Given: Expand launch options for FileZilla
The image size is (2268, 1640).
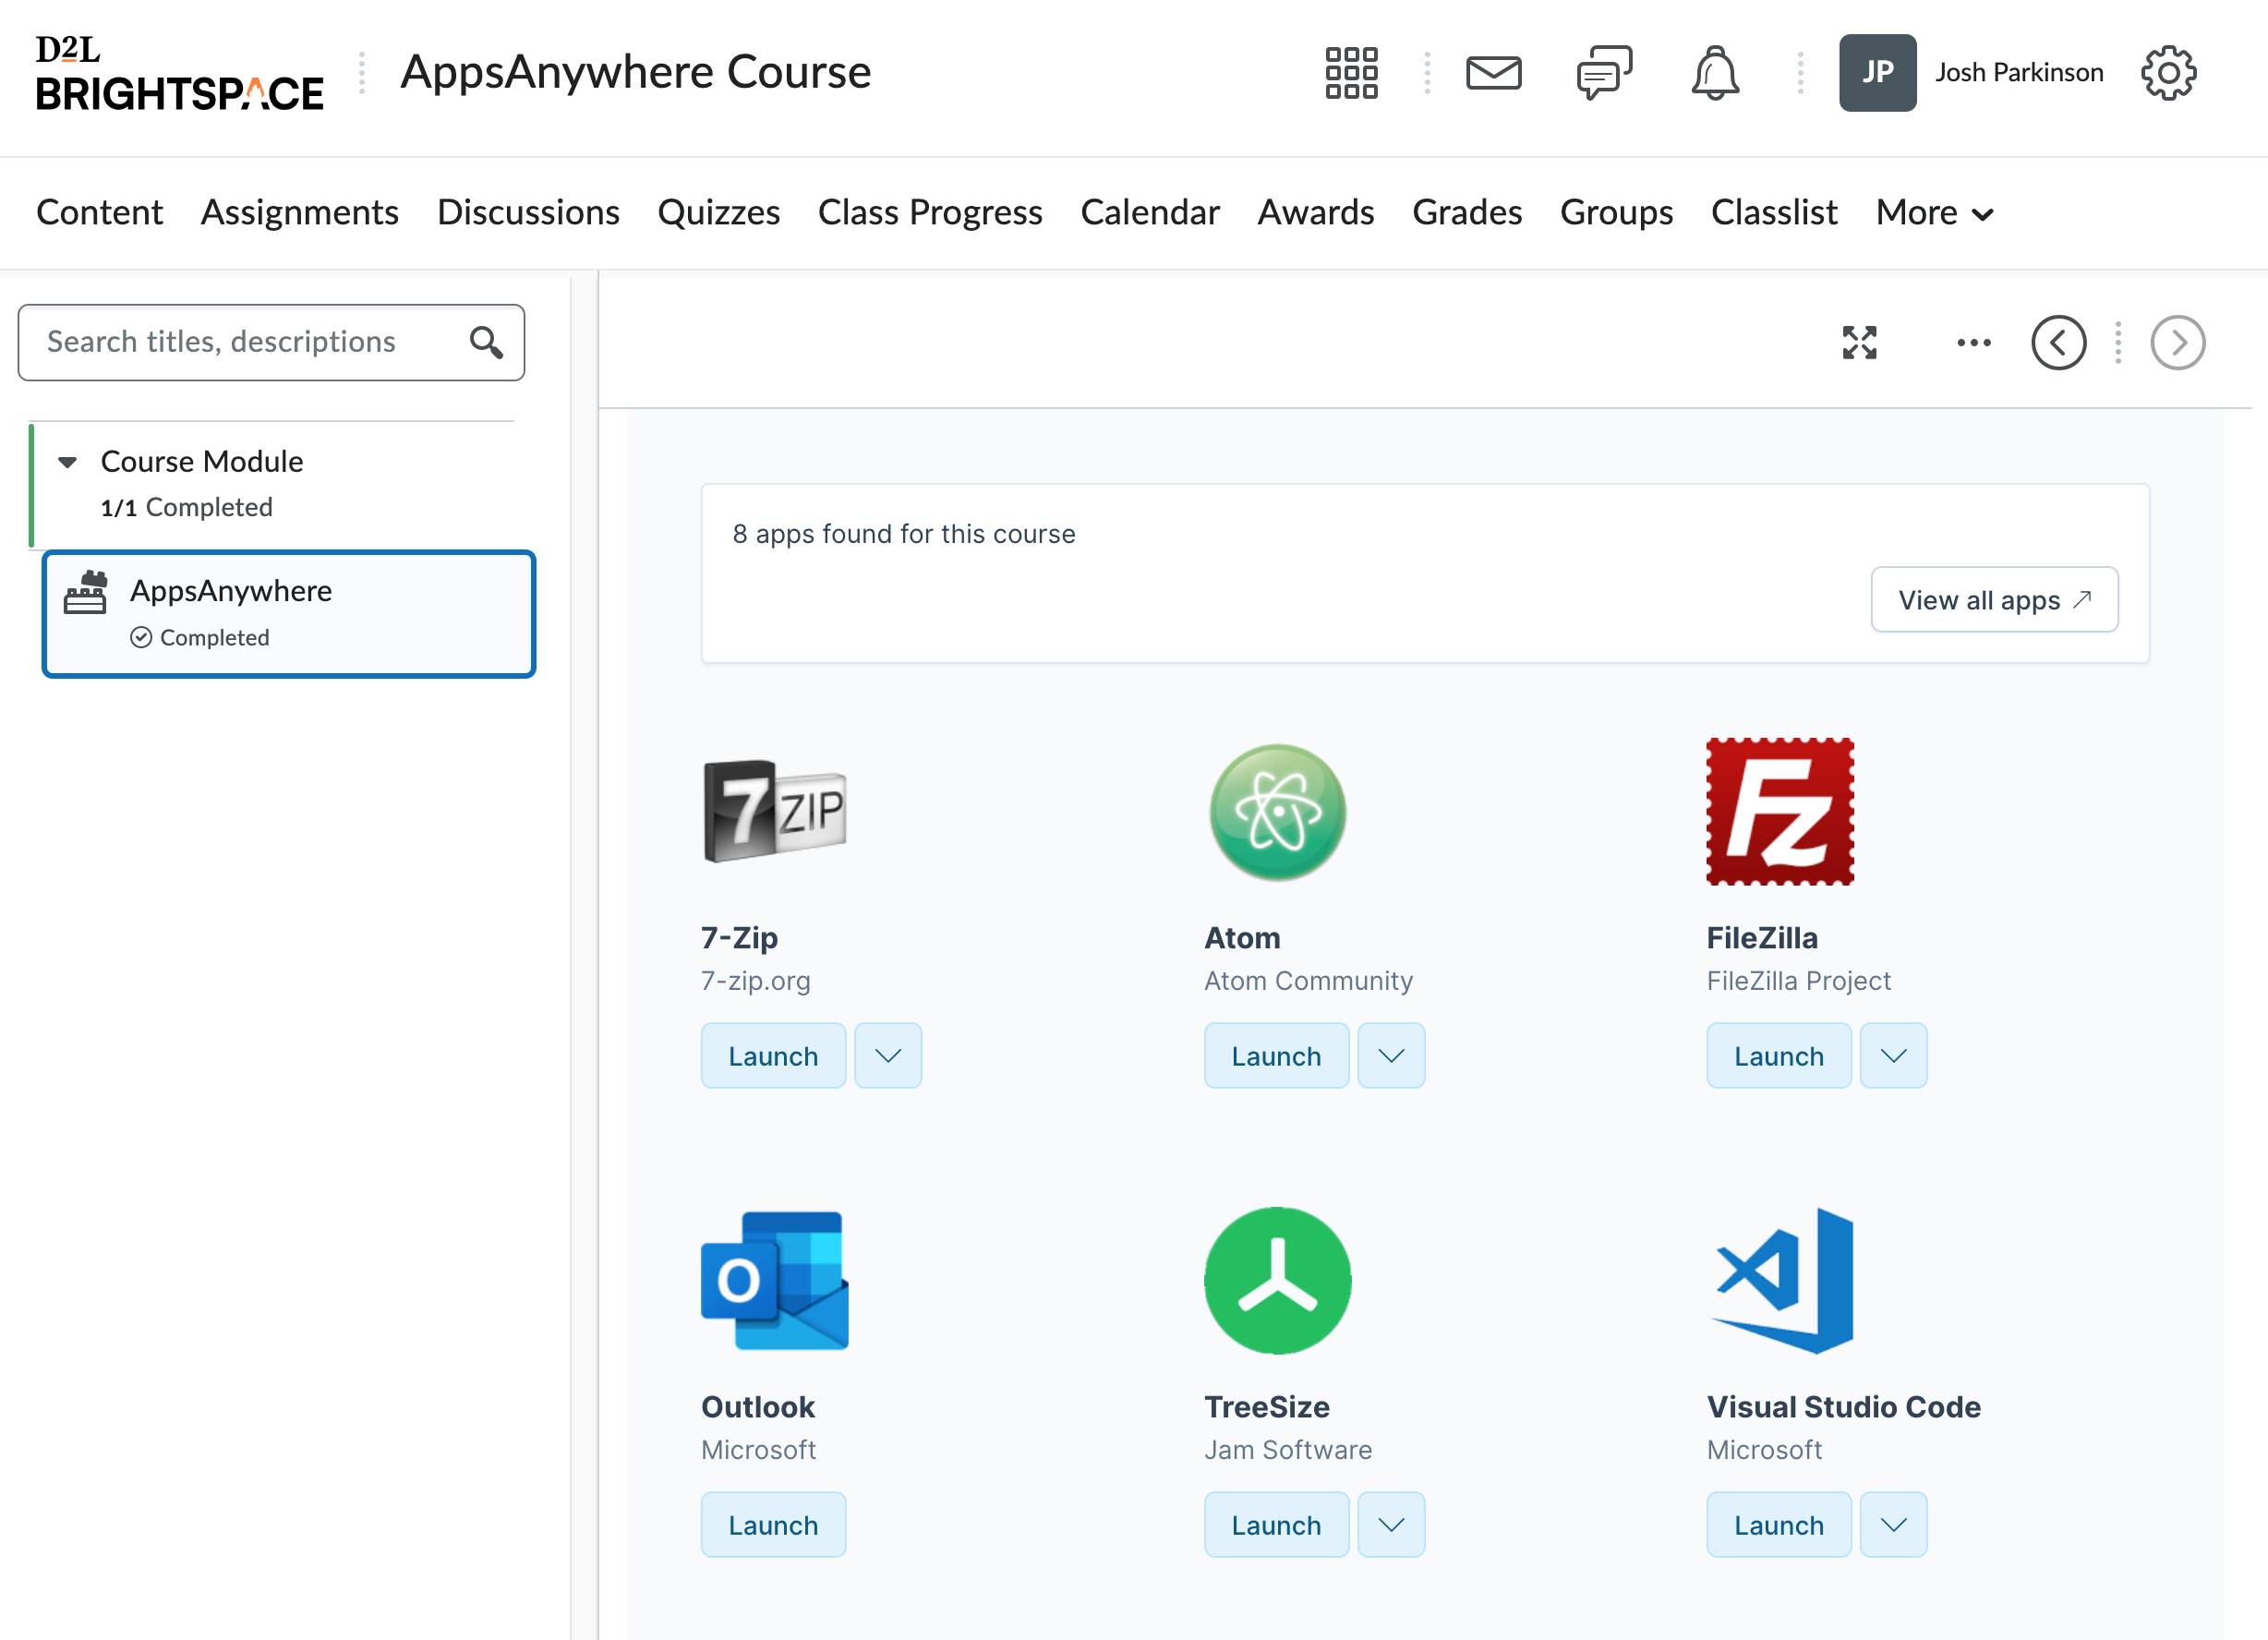Looking at the screenshot, I should pyautogui.click(x=1893, y=1056).
